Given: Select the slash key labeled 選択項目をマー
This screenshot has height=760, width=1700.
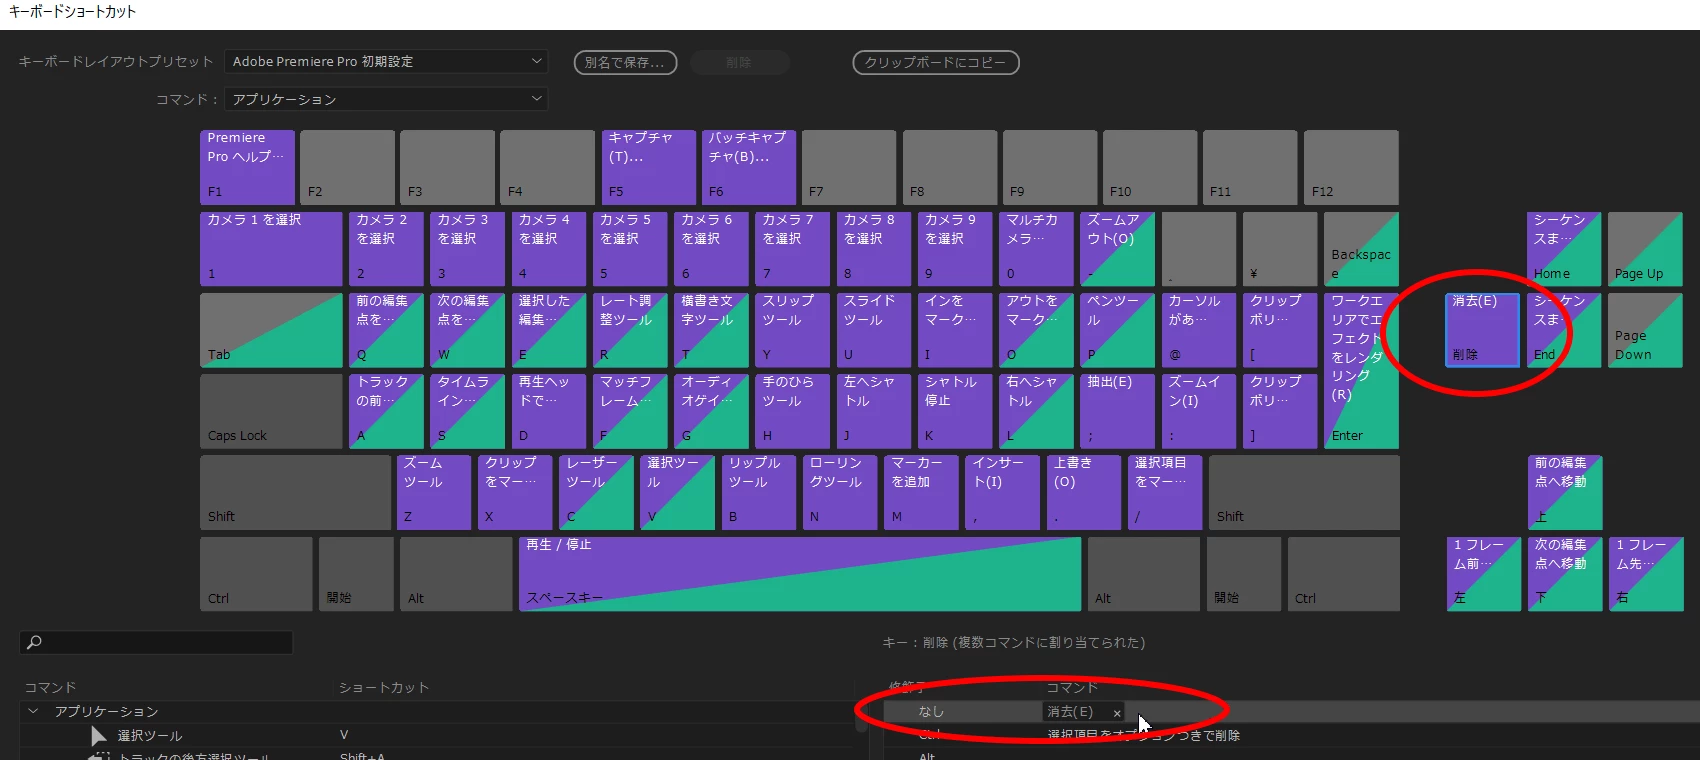Looking at the screenshot, I should (x=1165, y=492).
